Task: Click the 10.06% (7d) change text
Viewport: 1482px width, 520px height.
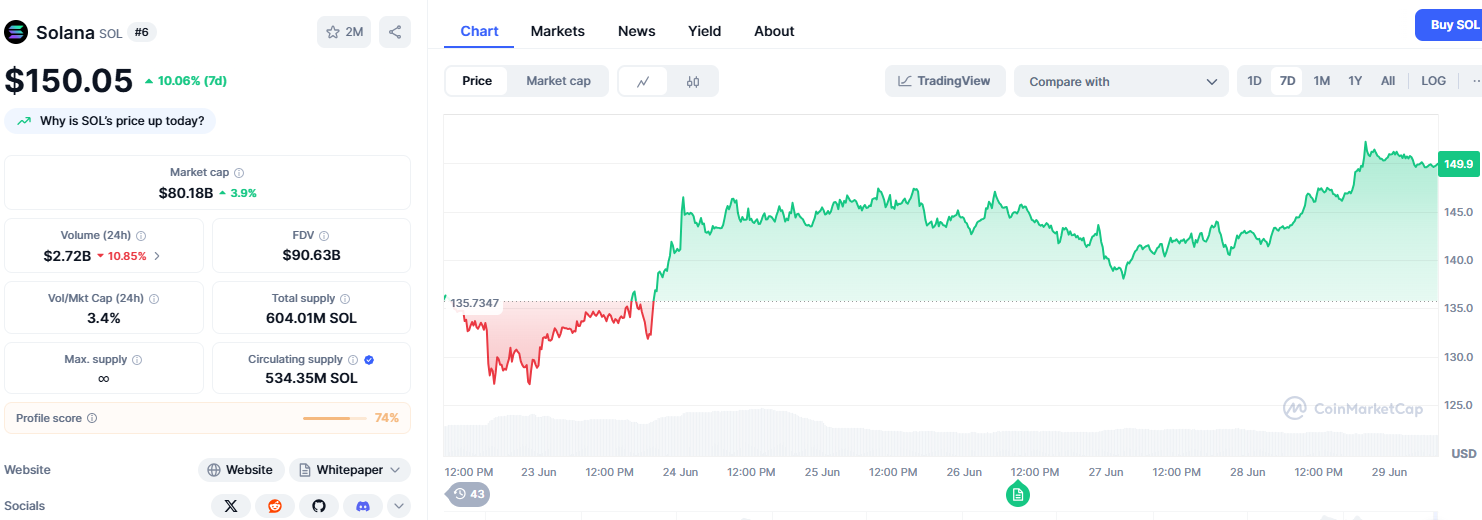Action: pyautogui.click(x=191, y=81)
